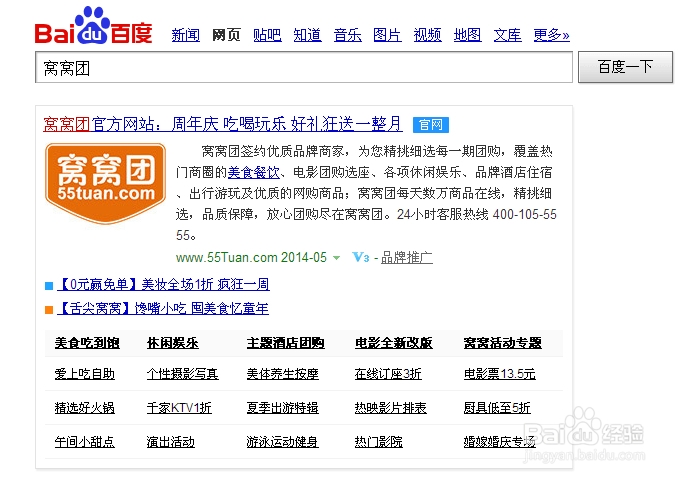Open 【0元赢免单】美妆全场1折 疯狂一周
The height and width of the screenshot is (480, 683).
[x=163, y=284]
